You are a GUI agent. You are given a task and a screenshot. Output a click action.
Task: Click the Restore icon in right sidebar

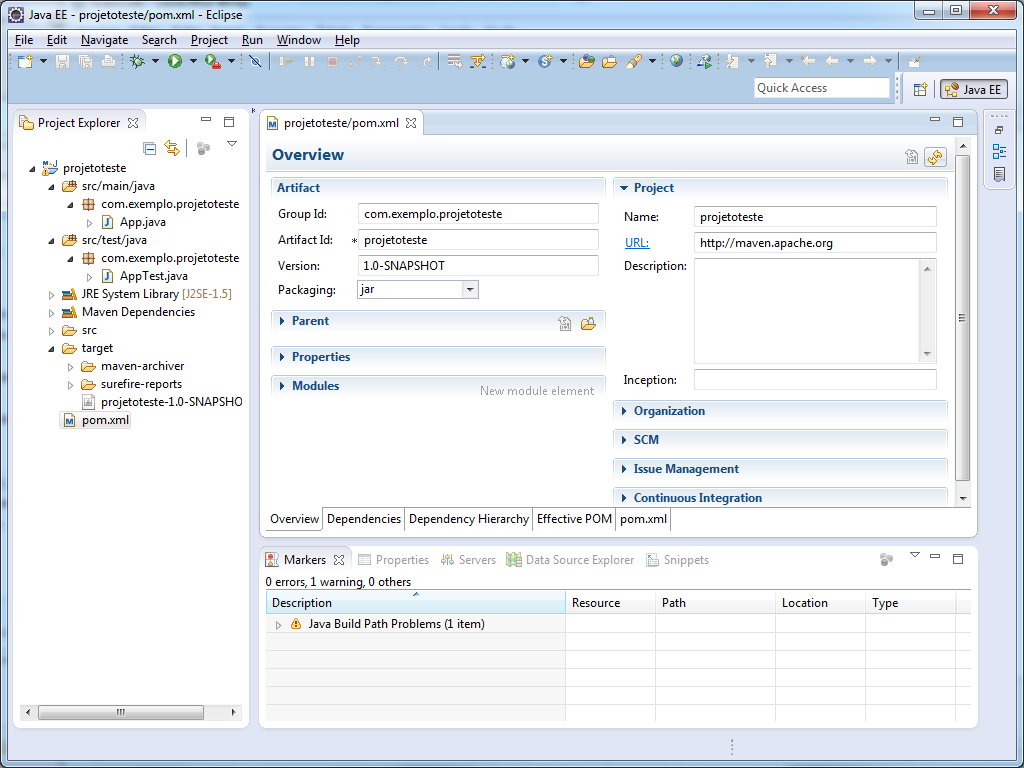pos(999,130)
